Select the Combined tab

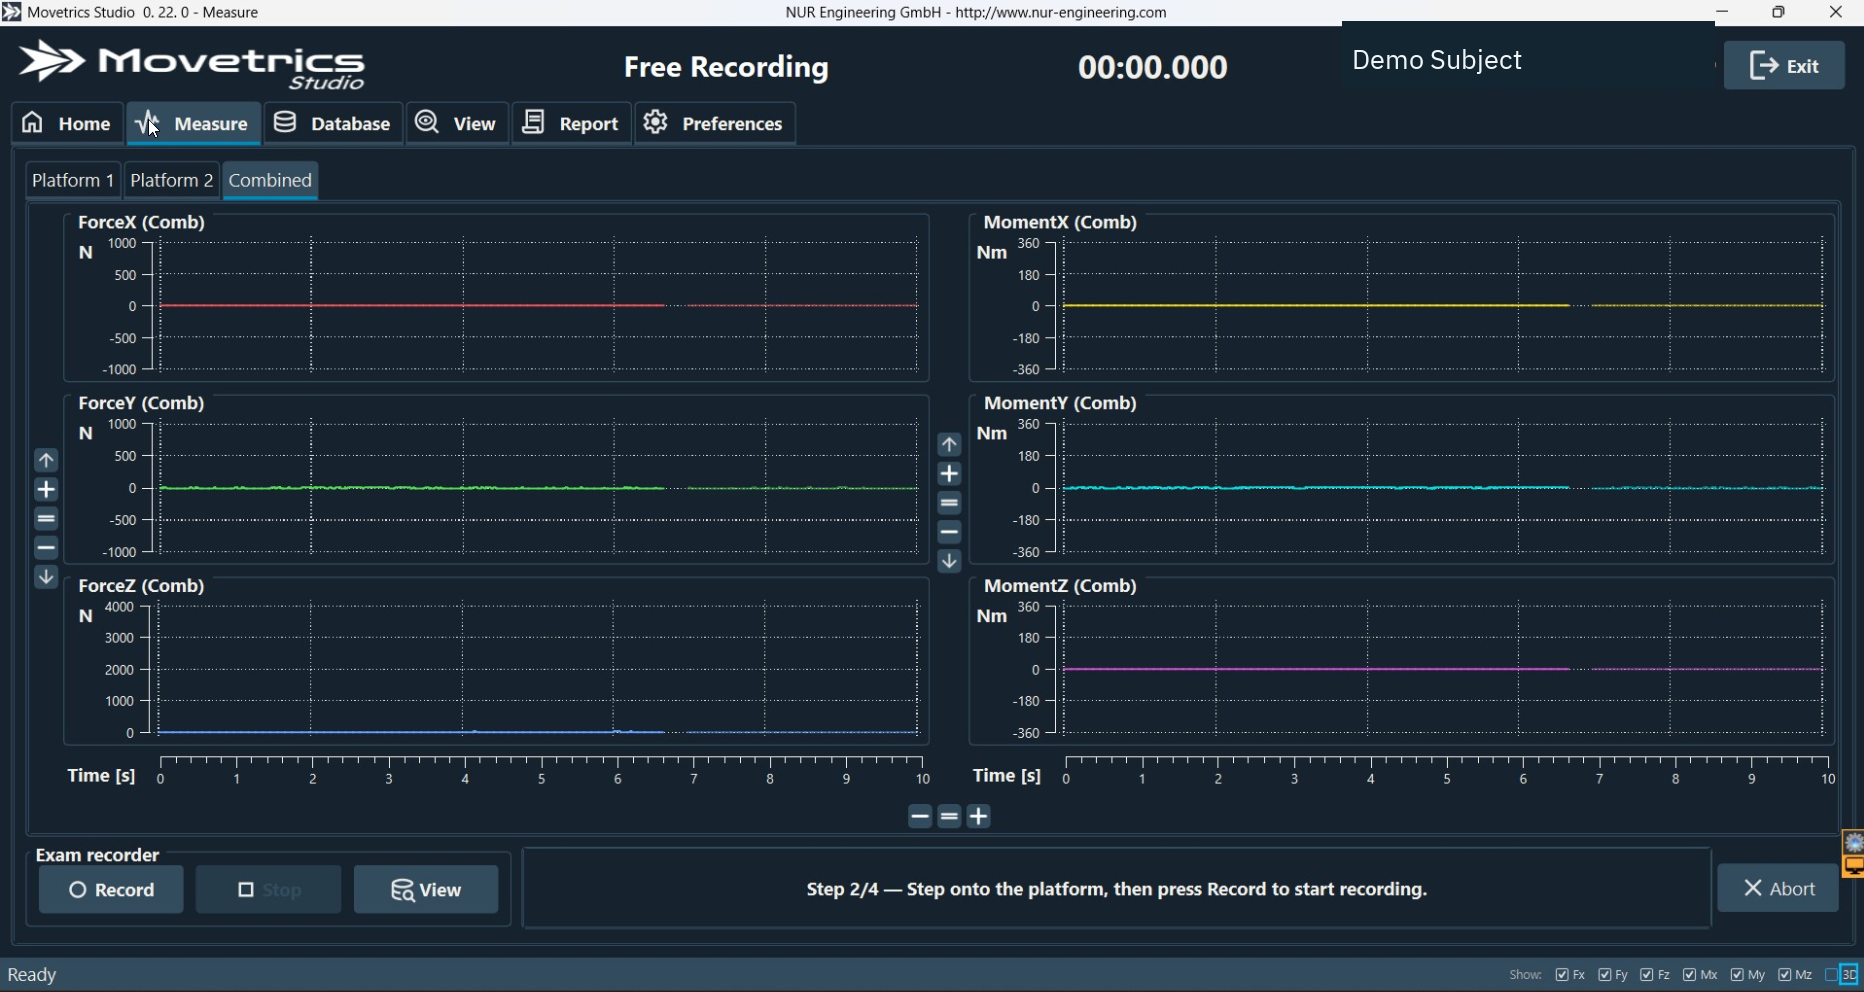point(271,180)
